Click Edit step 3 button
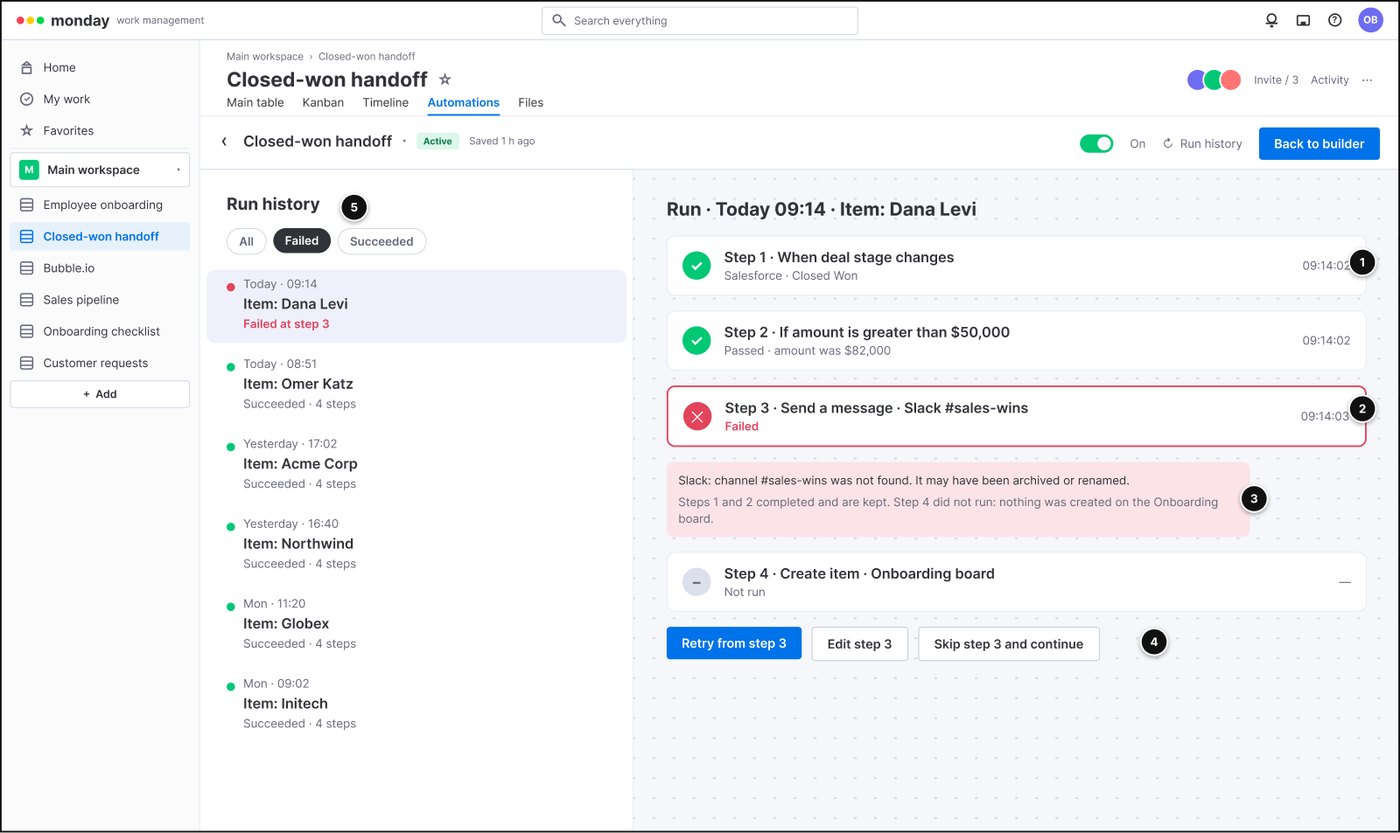Viewport: 1400px width, 833px height. tap(859, 644)
